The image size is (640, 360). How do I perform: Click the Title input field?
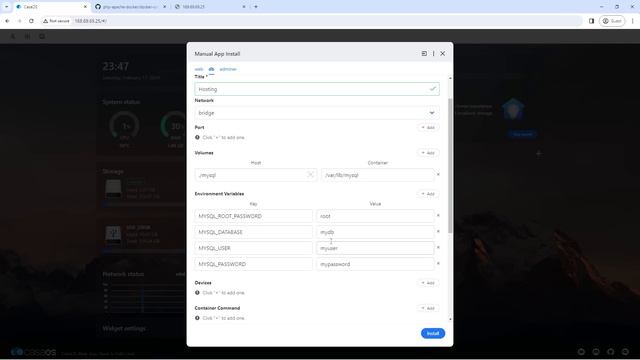[317, 89]
